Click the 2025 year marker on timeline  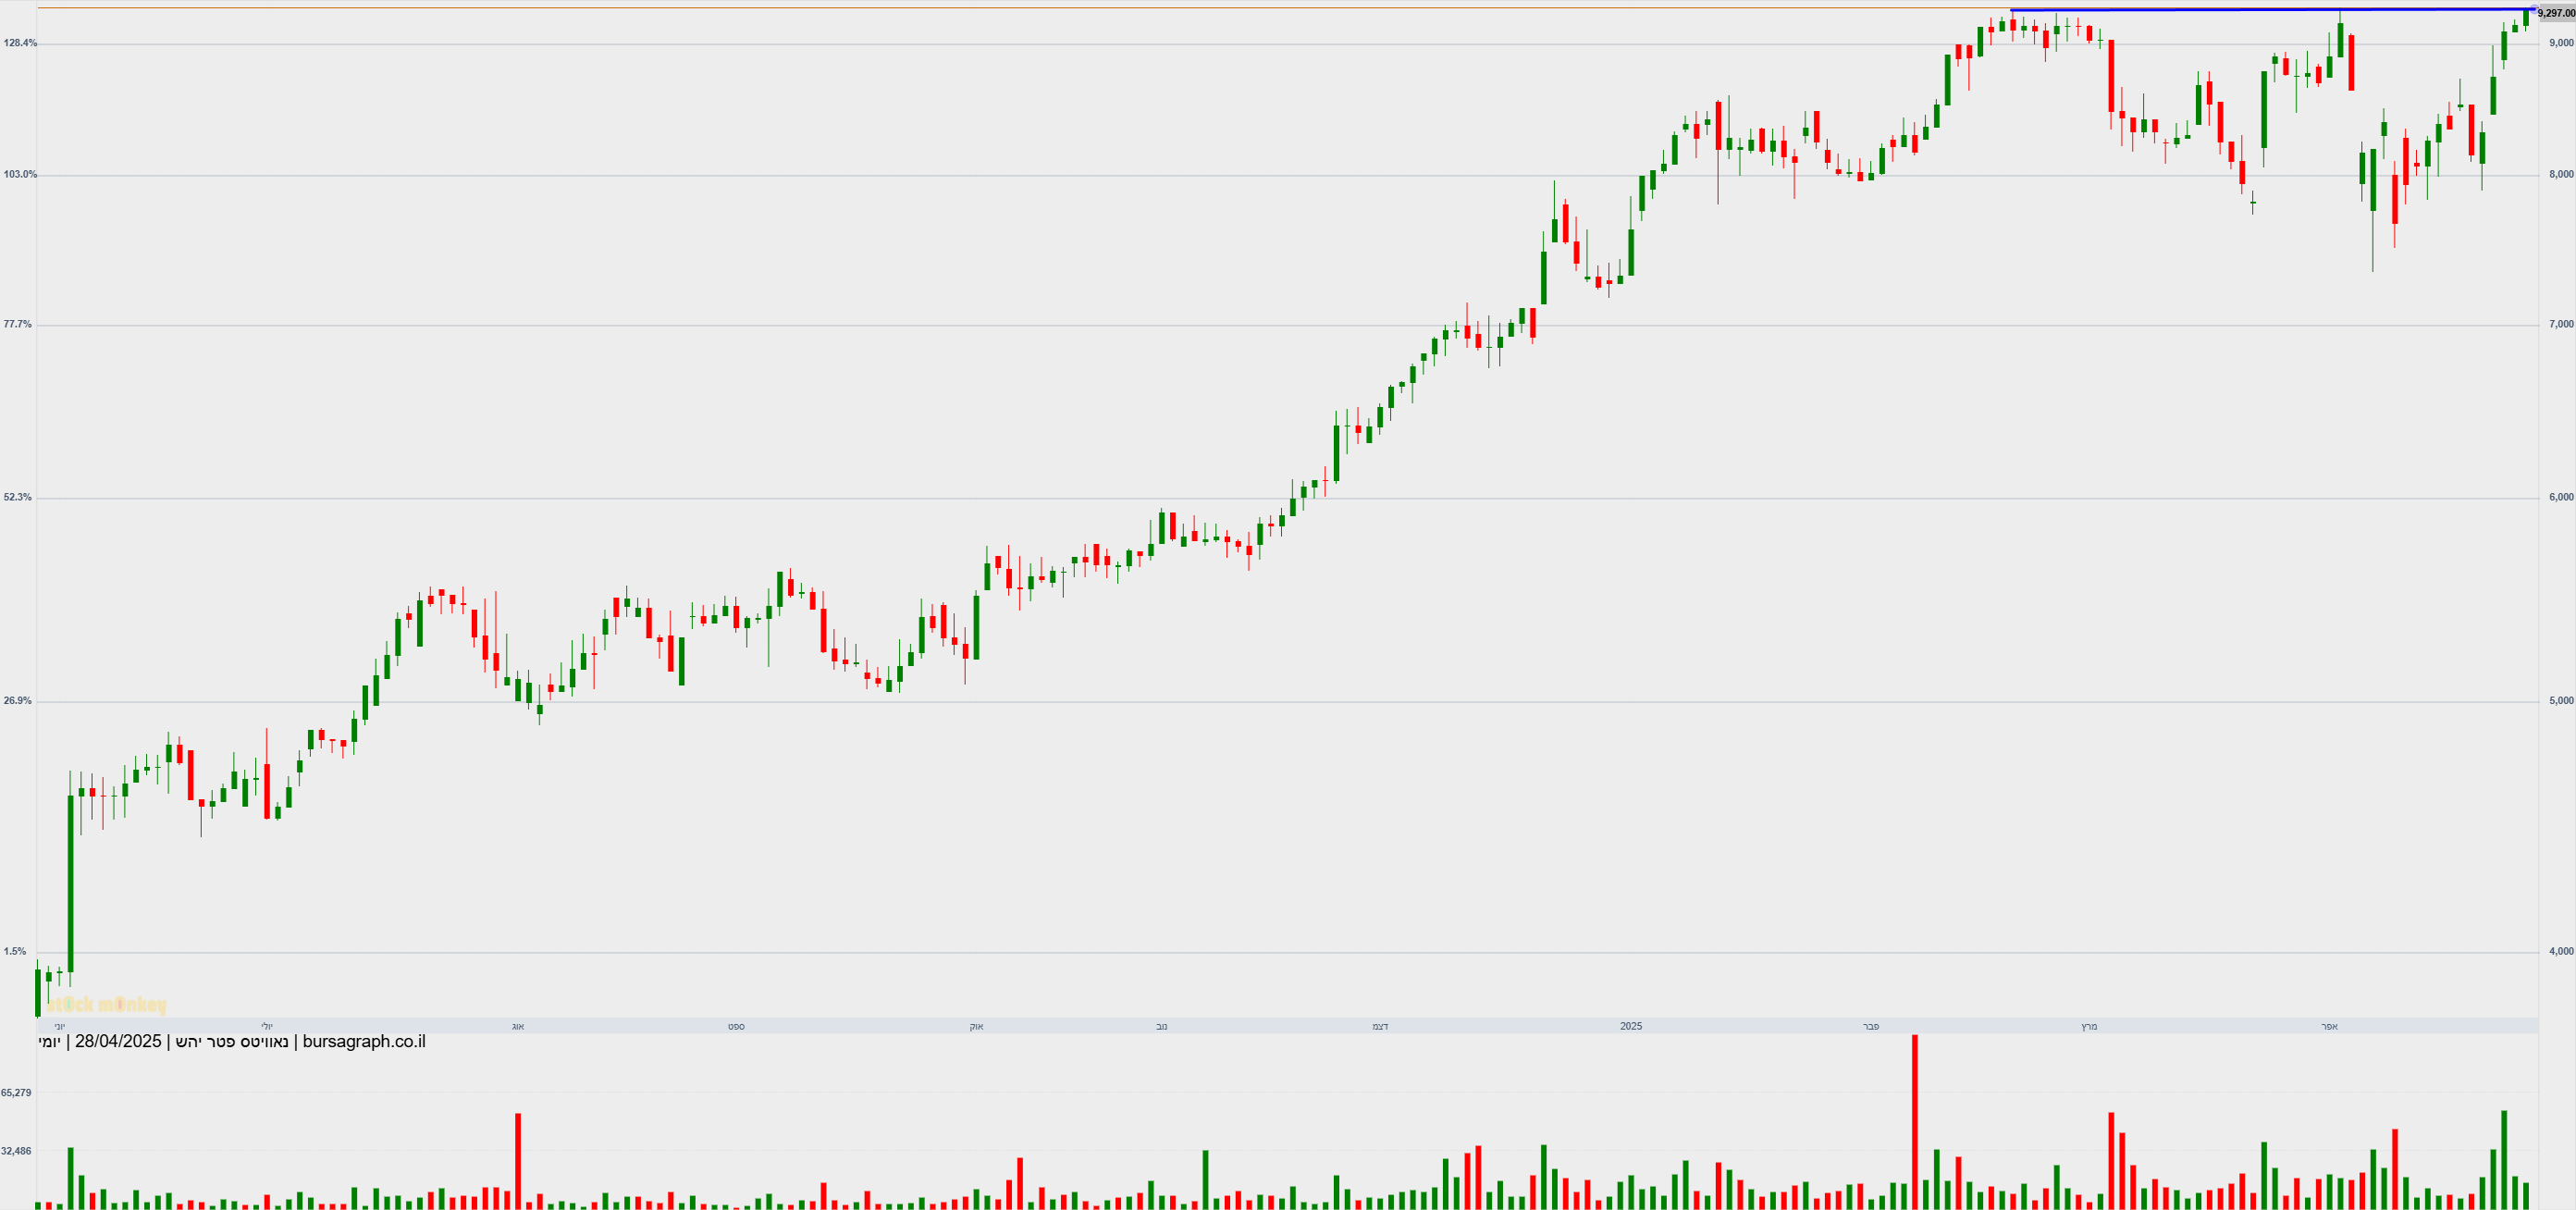(1630, 1026)
